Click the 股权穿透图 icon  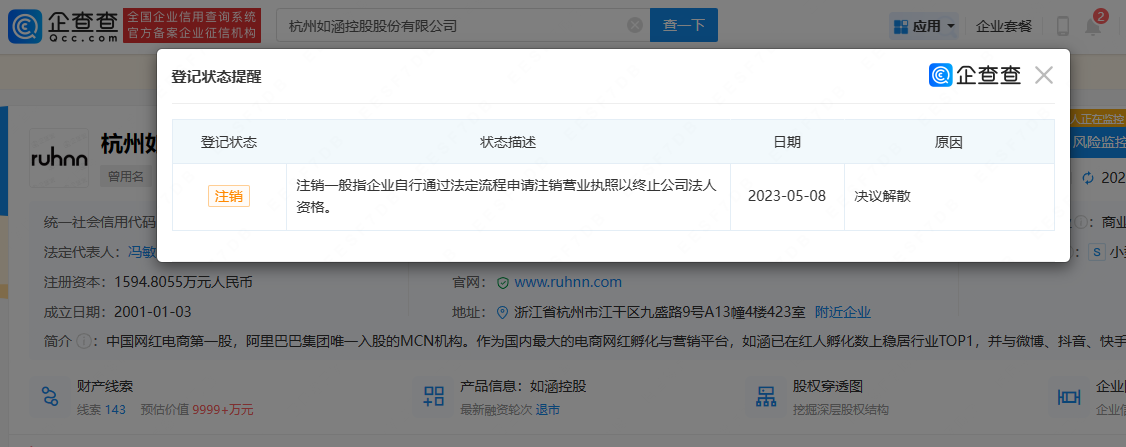pyautogui.click(x=767, y=396)
